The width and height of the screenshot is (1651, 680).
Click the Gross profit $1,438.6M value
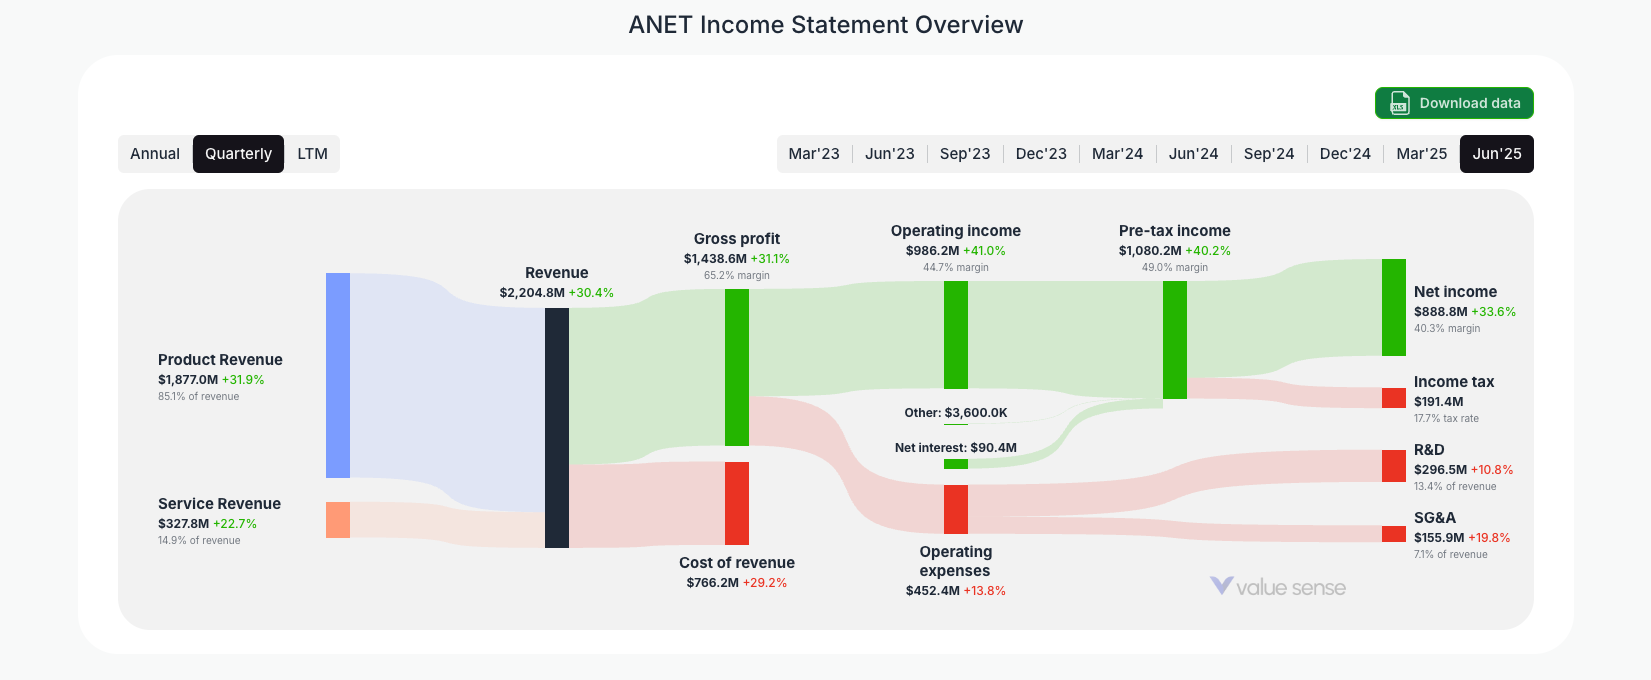(x=715, y=259)
